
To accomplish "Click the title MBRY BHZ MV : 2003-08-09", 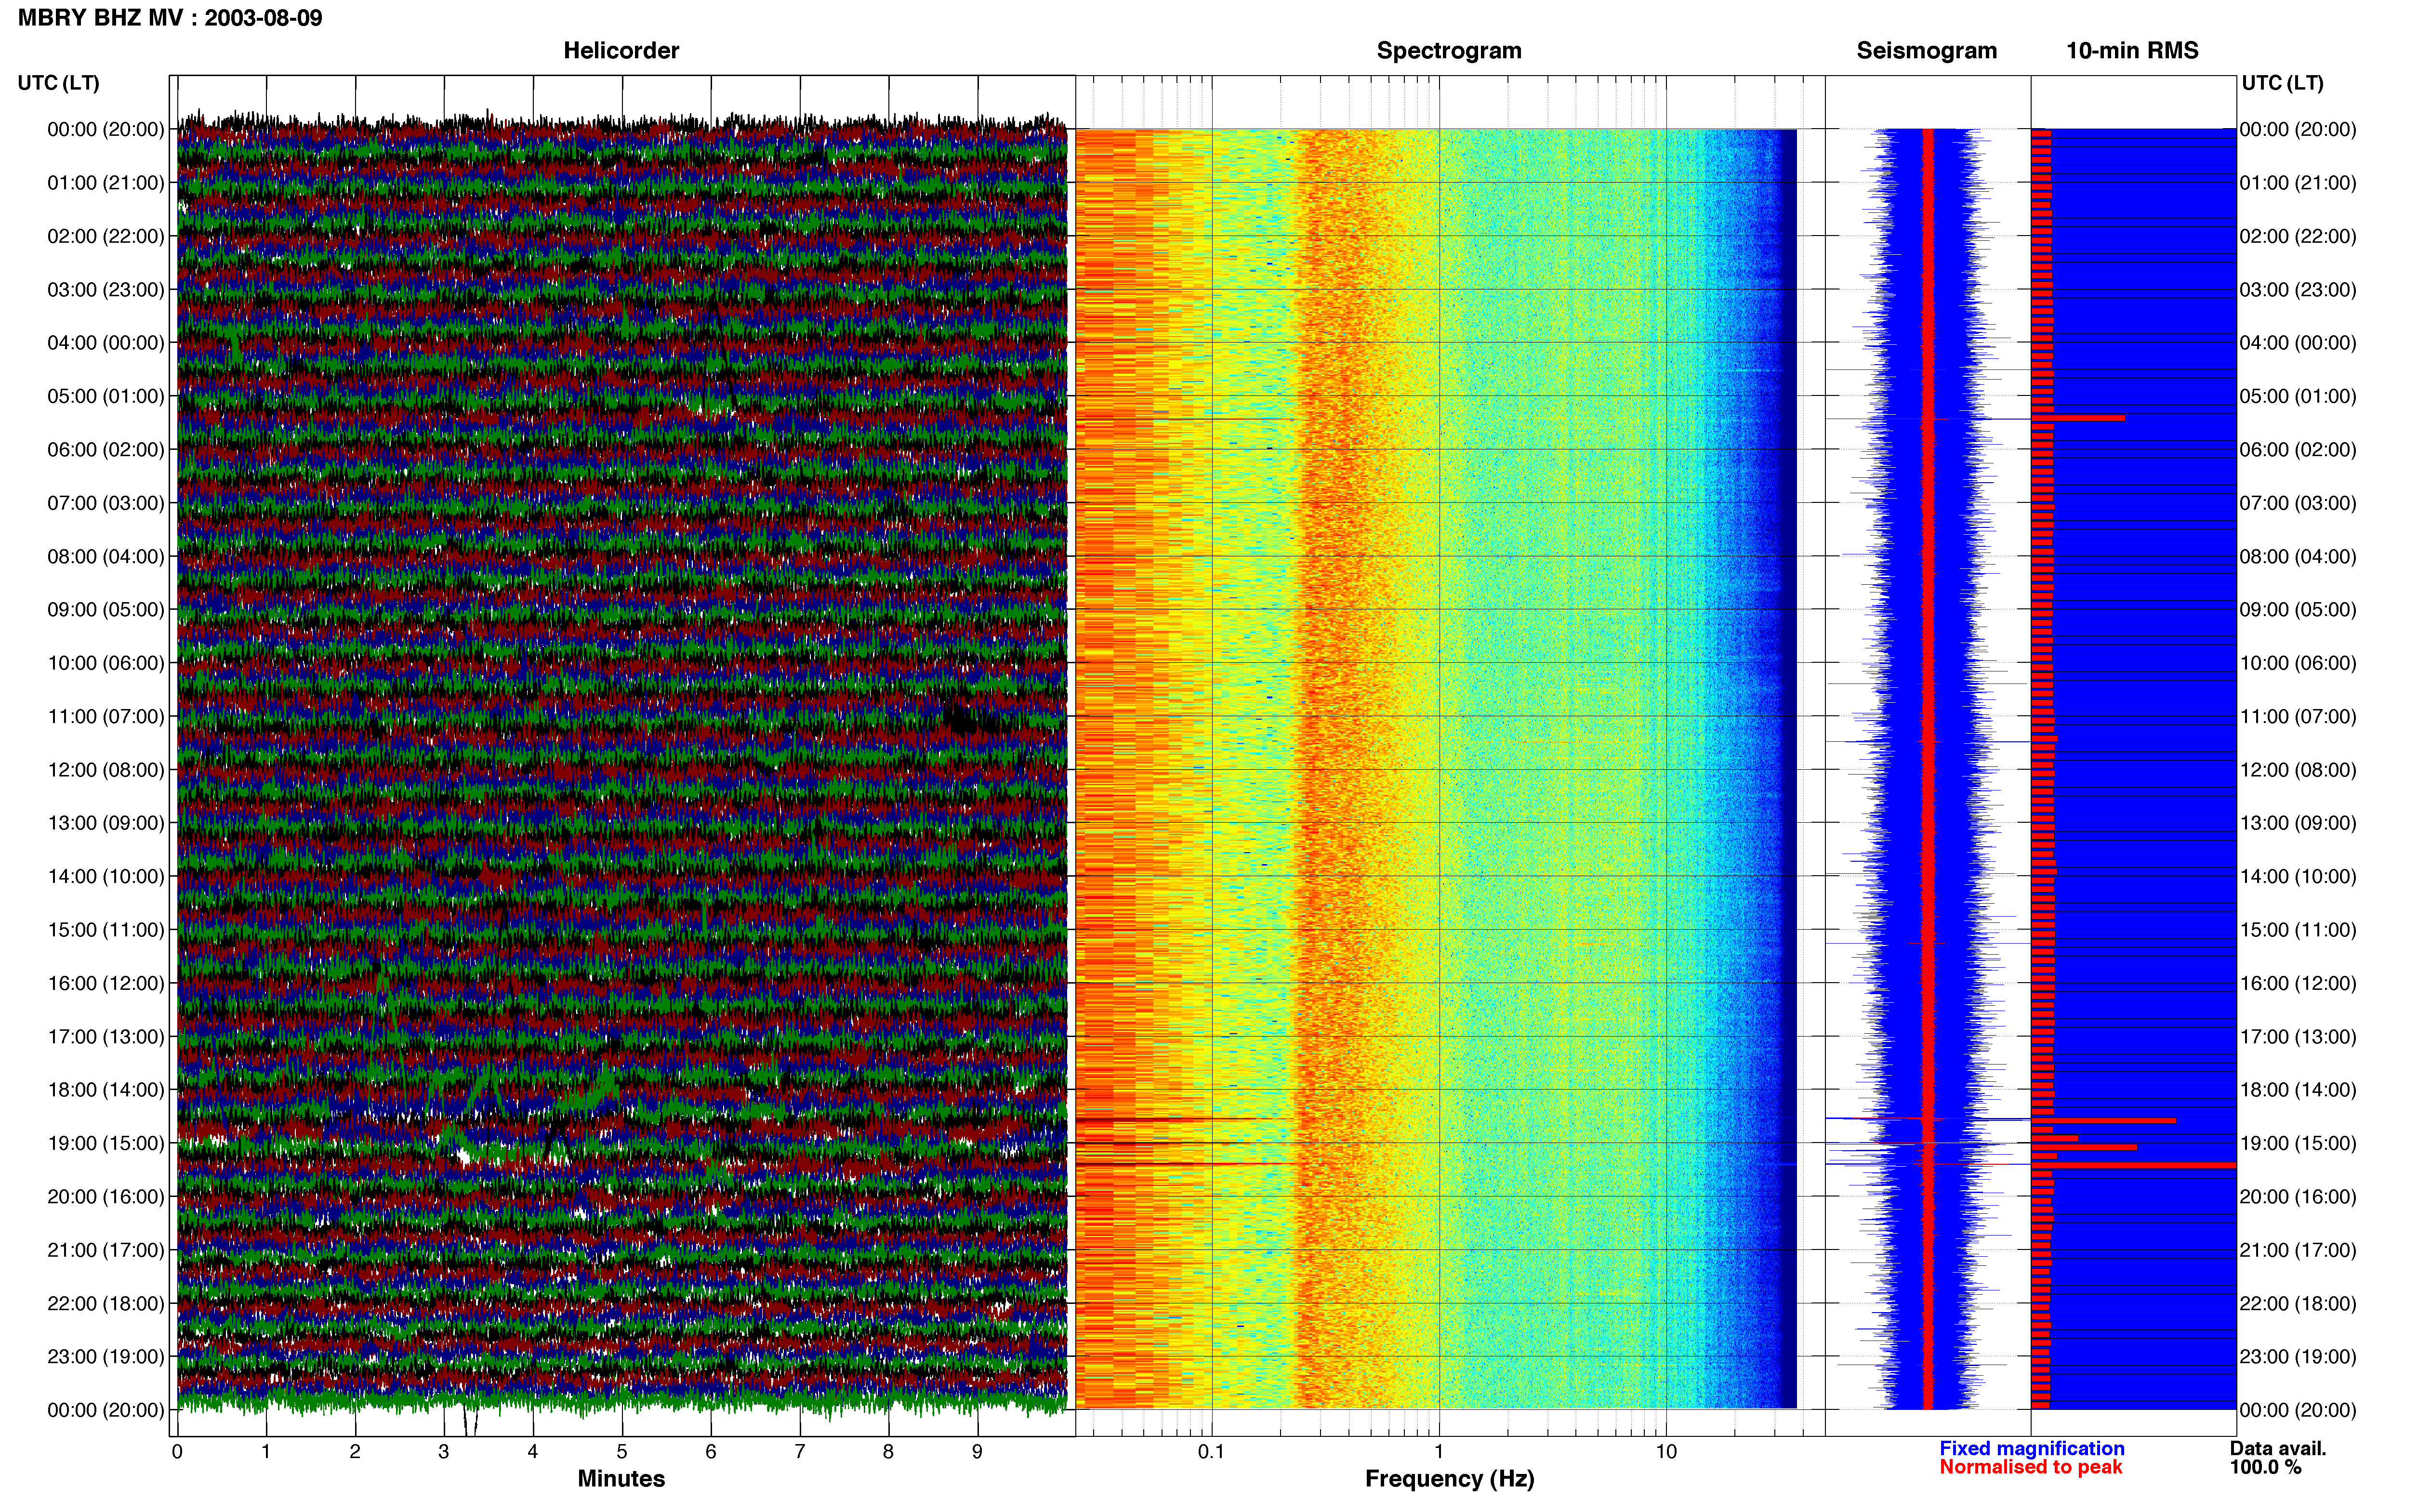I will (170, 18).
